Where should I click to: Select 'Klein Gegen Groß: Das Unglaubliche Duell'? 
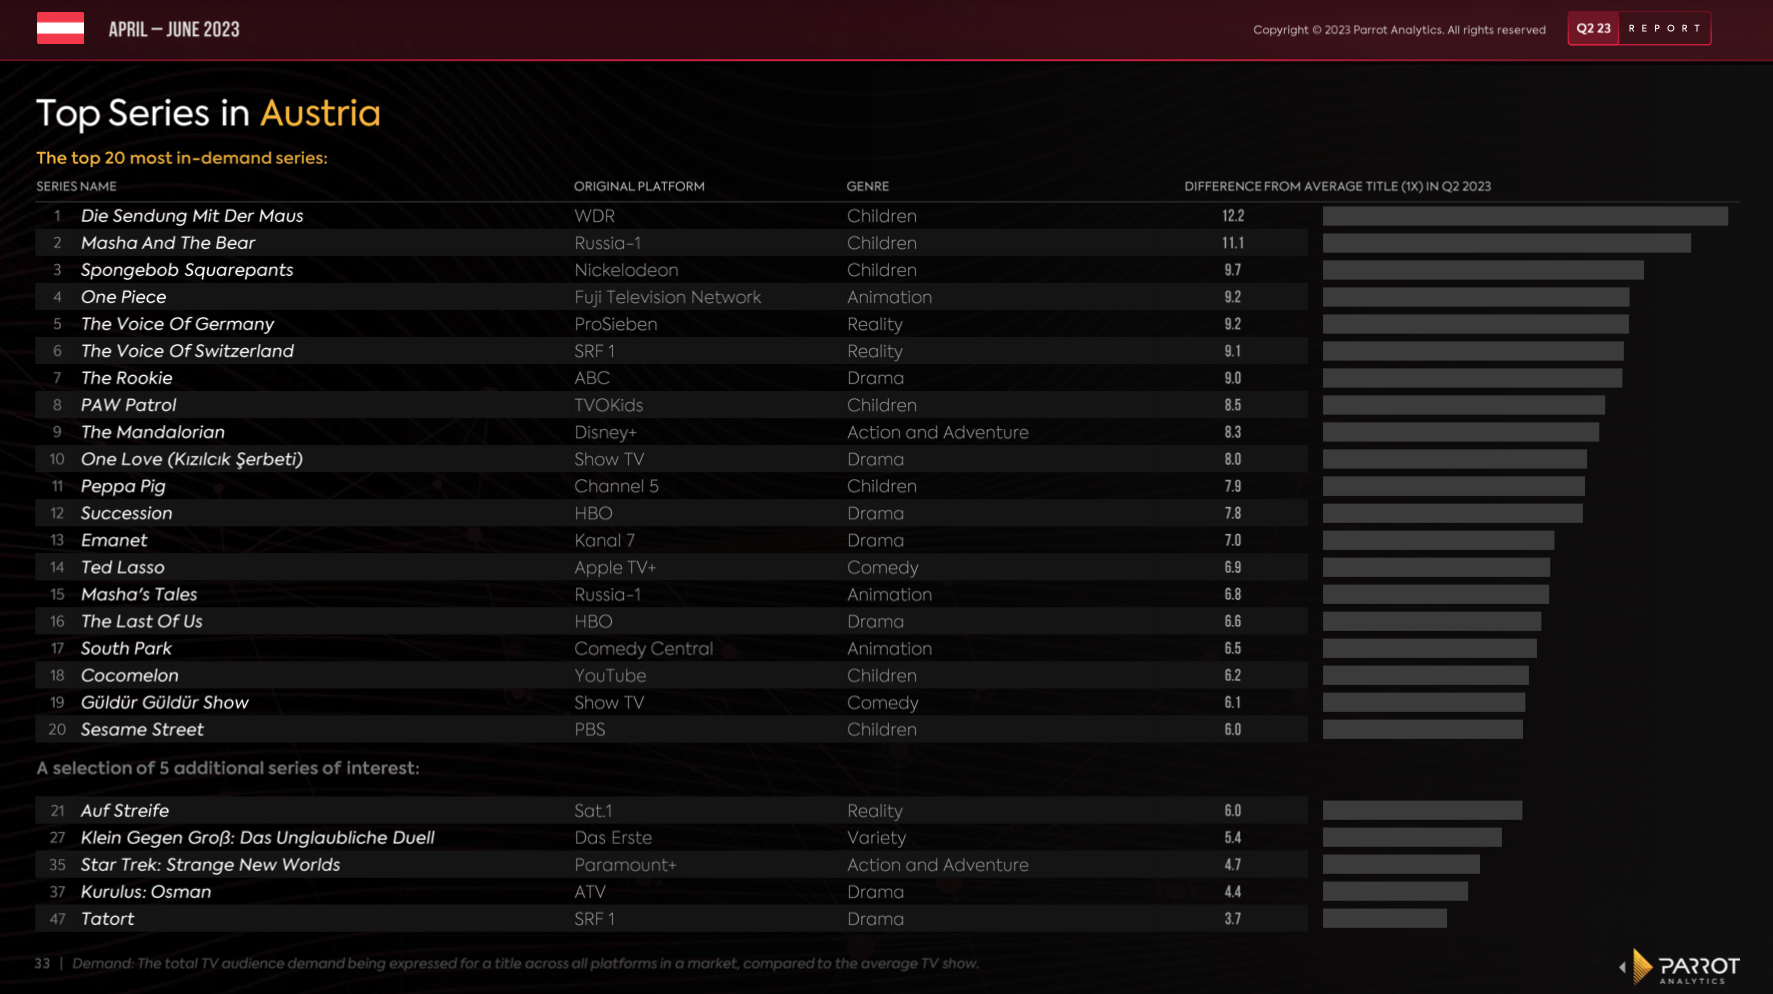click(258, 837)
